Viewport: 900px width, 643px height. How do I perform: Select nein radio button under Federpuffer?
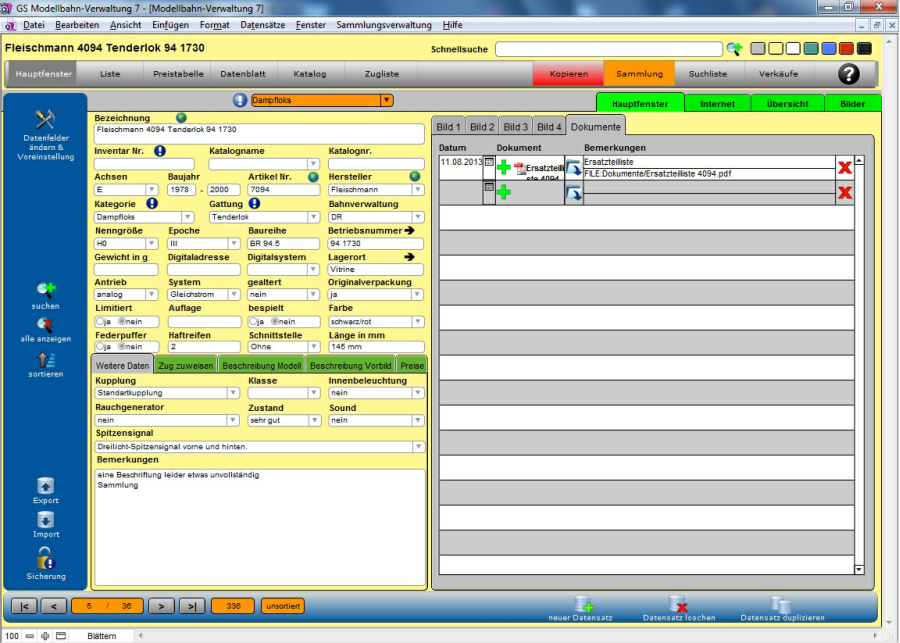(x=122, y=347)
